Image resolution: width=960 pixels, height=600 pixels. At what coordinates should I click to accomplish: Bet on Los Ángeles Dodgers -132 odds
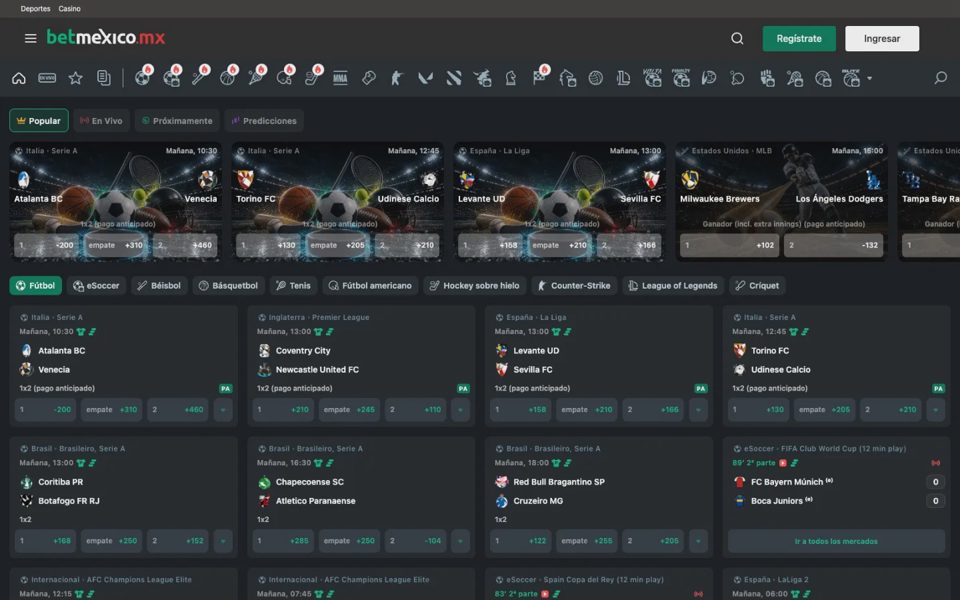(833, 245)
